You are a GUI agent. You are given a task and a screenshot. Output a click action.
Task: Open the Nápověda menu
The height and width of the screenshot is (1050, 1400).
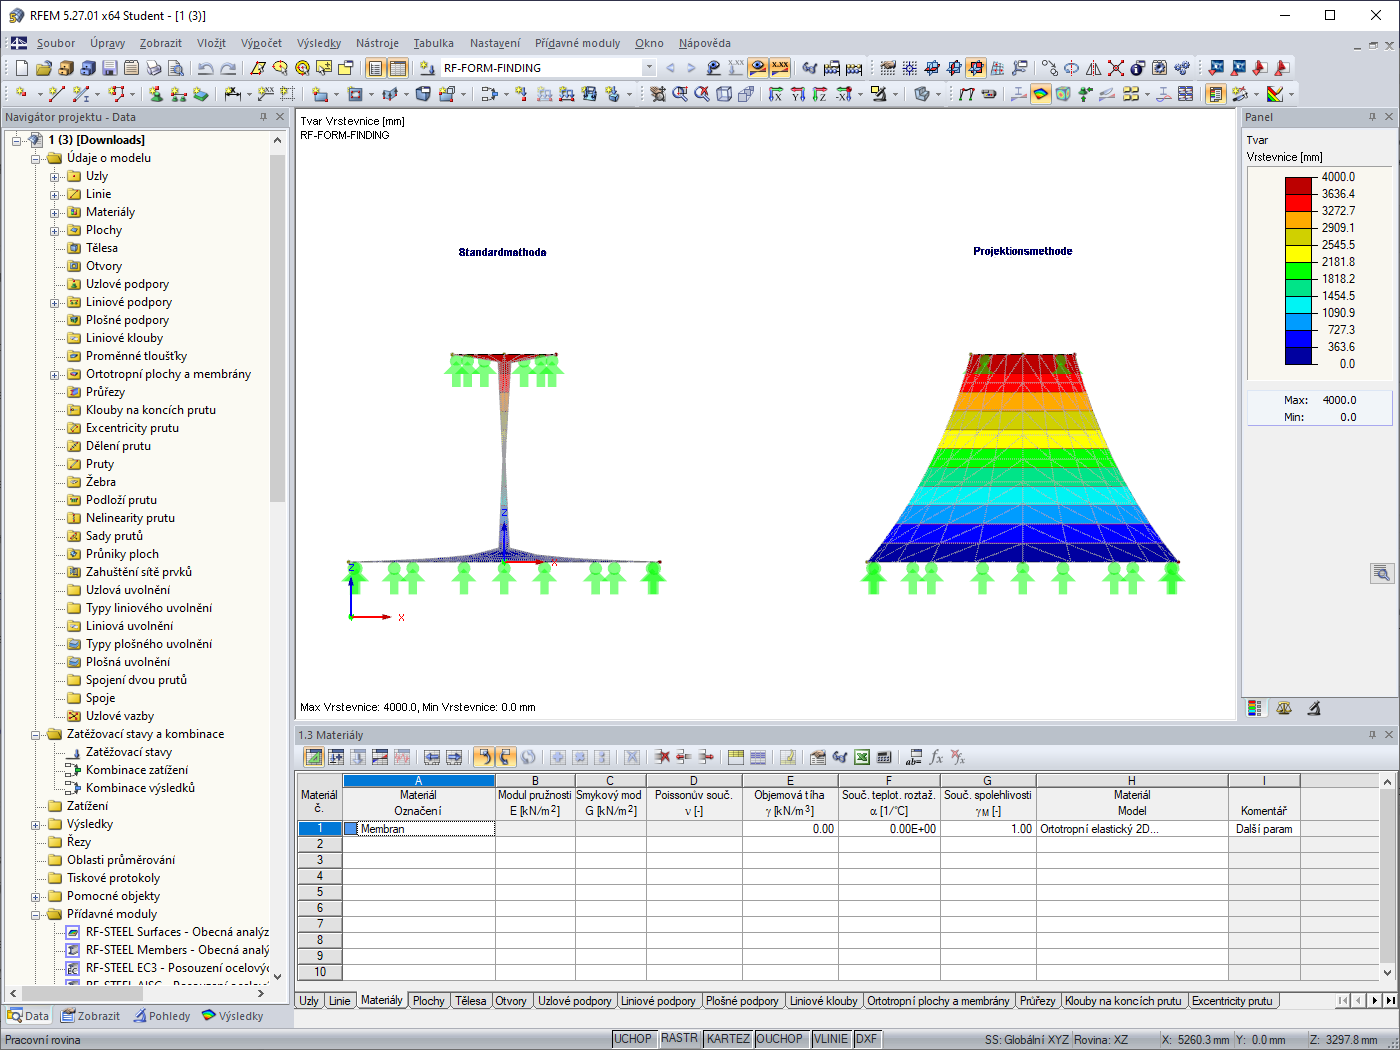coord(704,43)
